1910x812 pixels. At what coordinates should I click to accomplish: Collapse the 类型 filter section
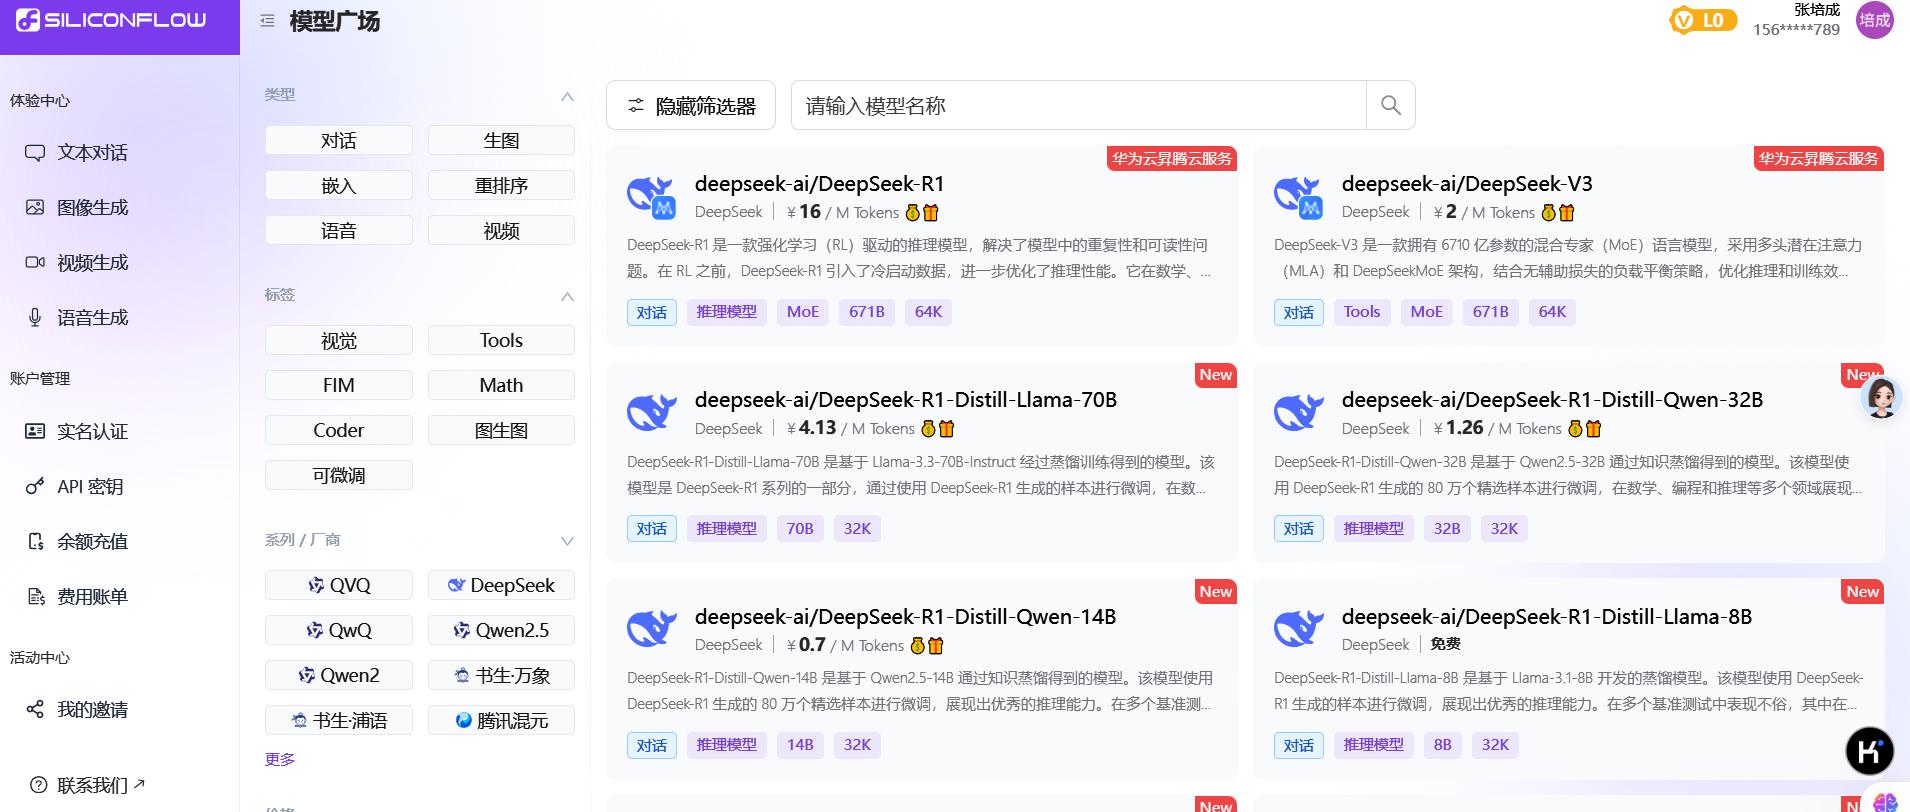pos(567,96)
